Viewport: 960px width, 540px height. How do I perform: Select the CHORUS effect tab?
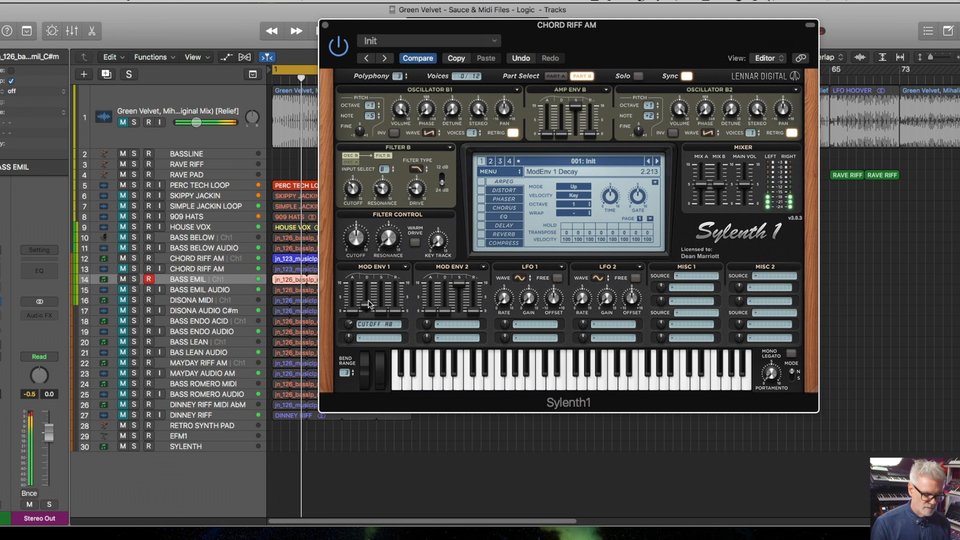point(504,208)
